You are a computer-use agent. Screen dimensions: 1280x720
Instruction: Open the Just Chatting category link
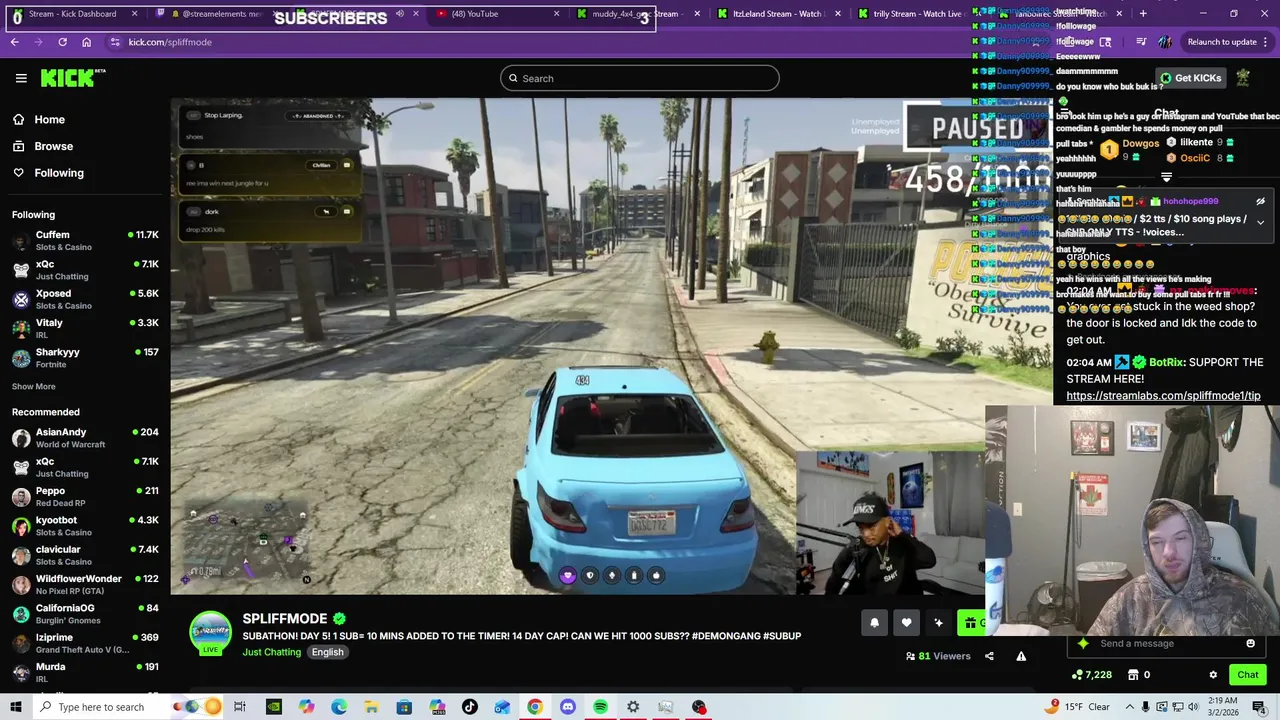[x=271, y=652]
